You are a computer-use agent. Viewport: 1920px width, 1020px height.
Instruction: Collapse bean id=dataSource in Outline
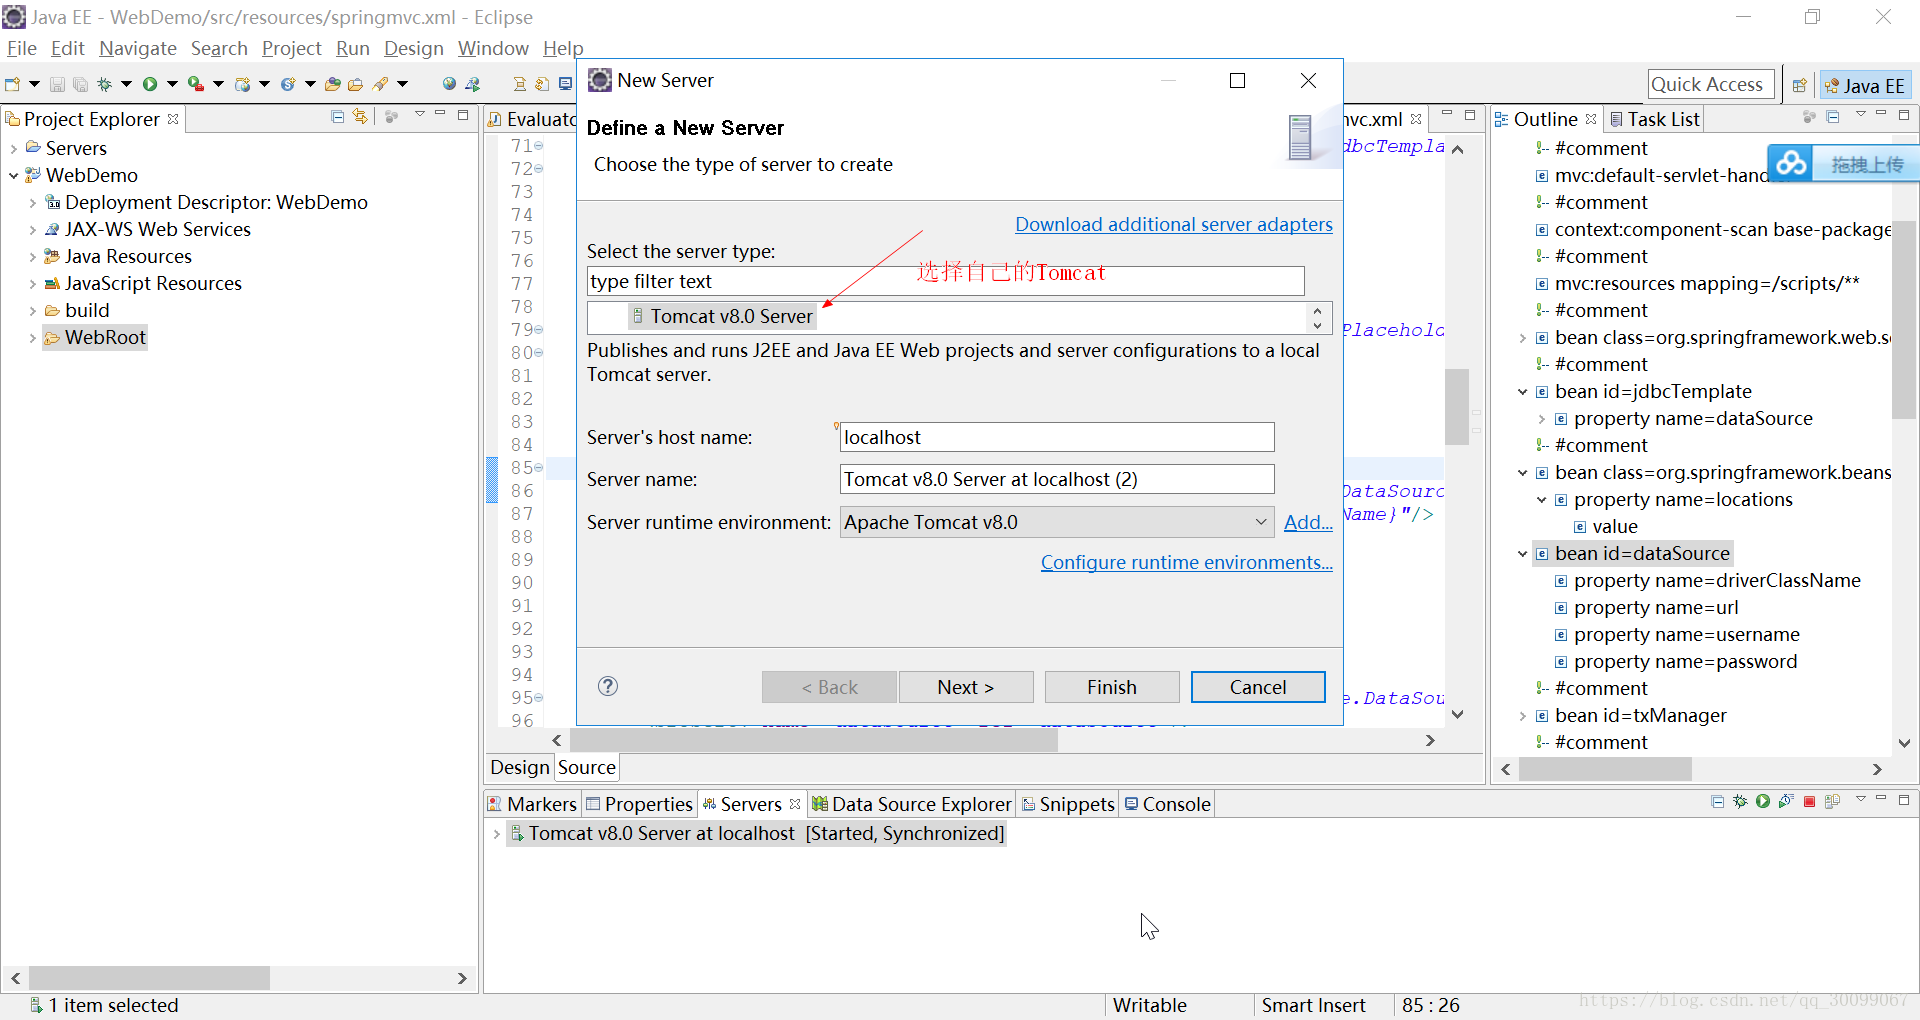[1522, 554]
